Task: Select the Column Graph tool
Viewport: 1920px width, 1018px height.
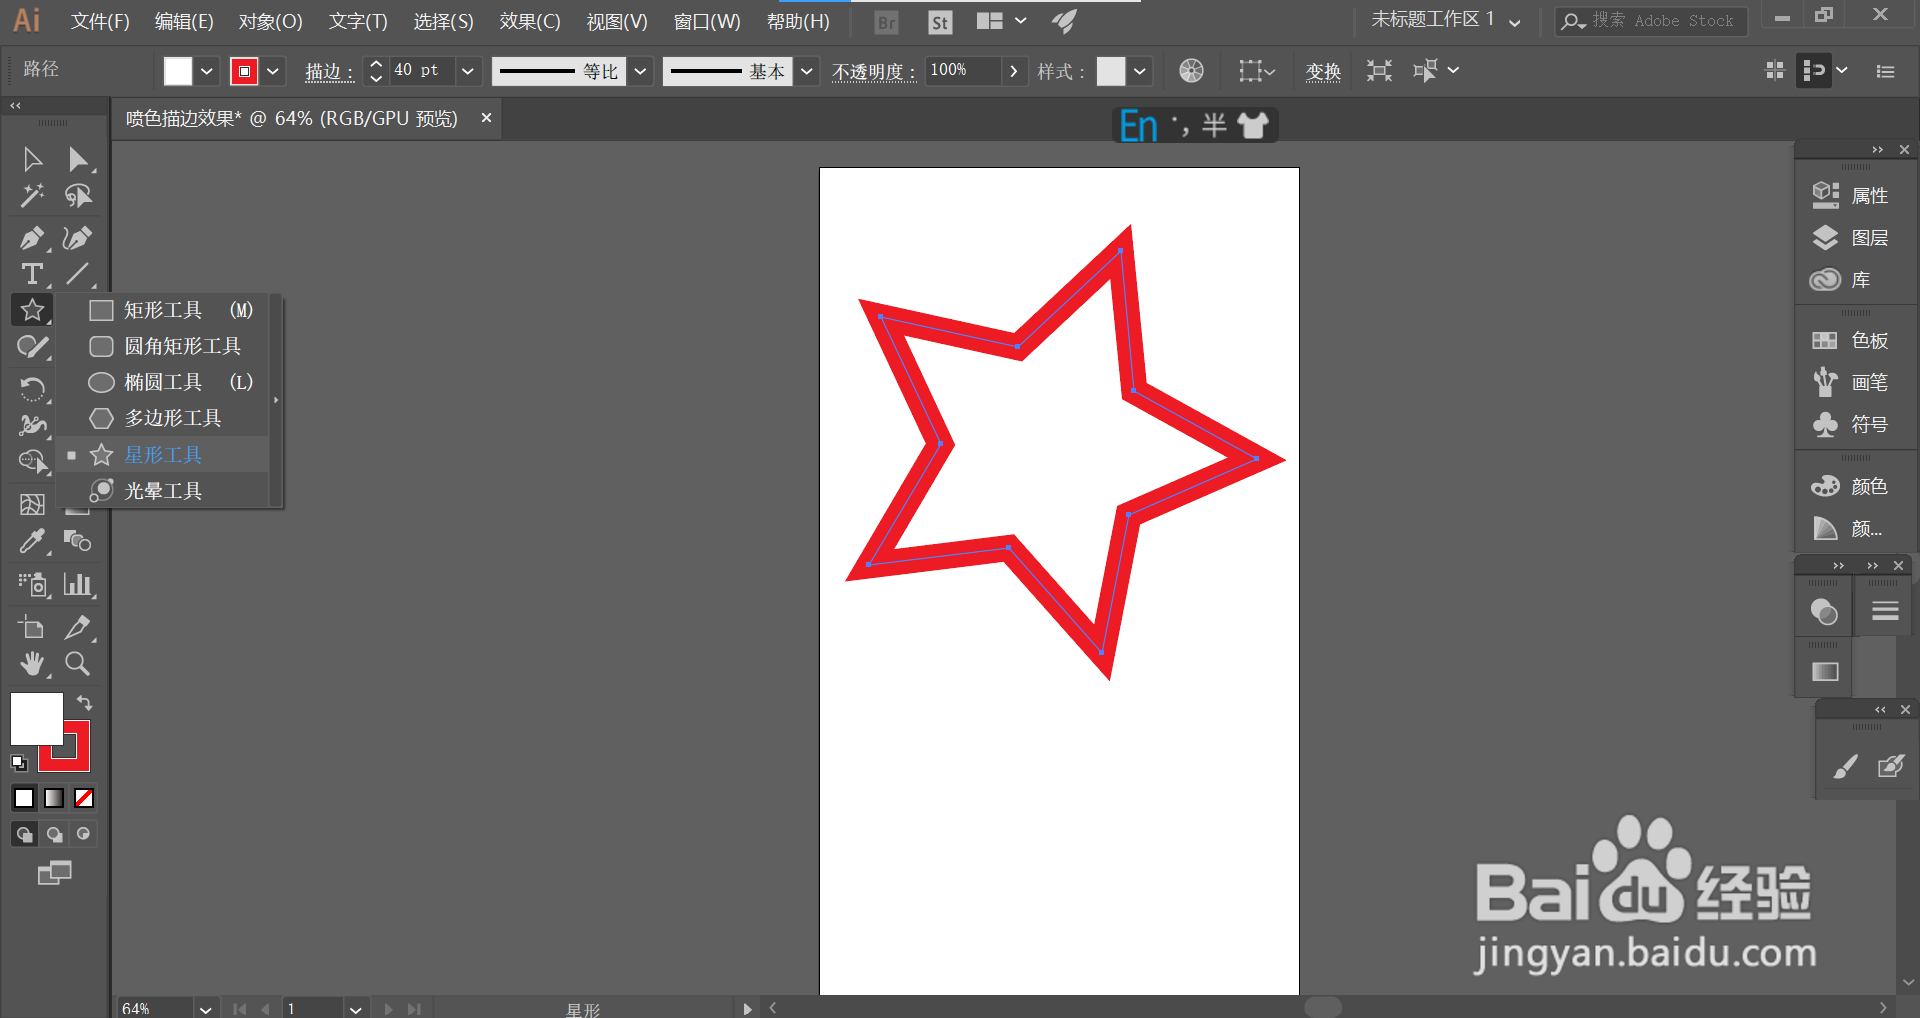Action: point(77,584)
